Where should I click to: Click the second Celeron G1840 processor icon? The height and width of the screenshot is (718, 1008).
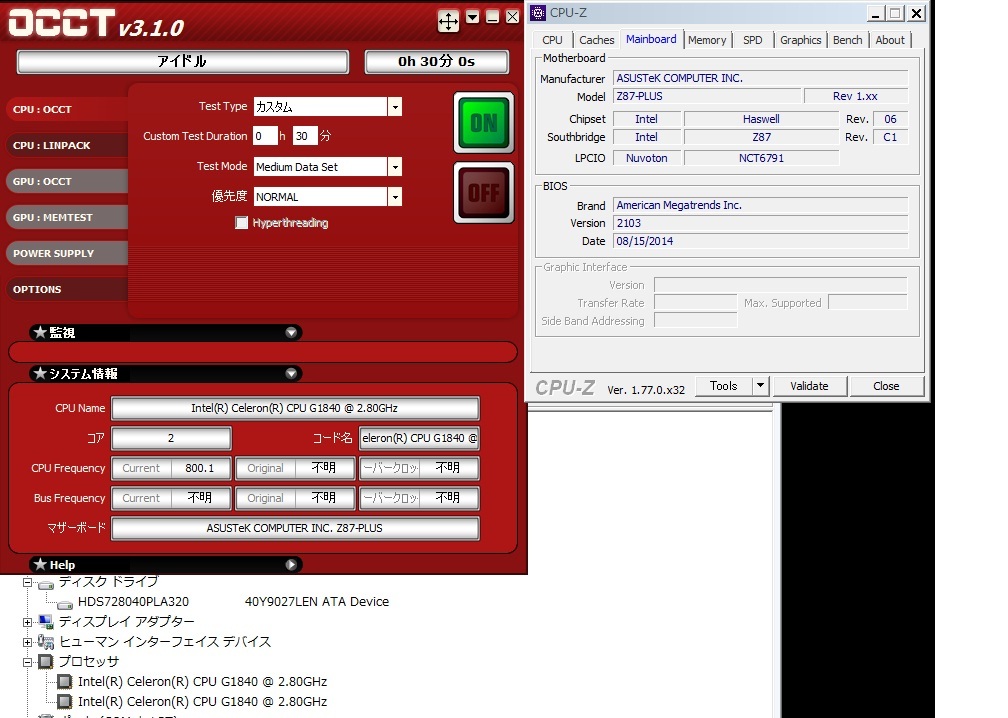[64, 701]
